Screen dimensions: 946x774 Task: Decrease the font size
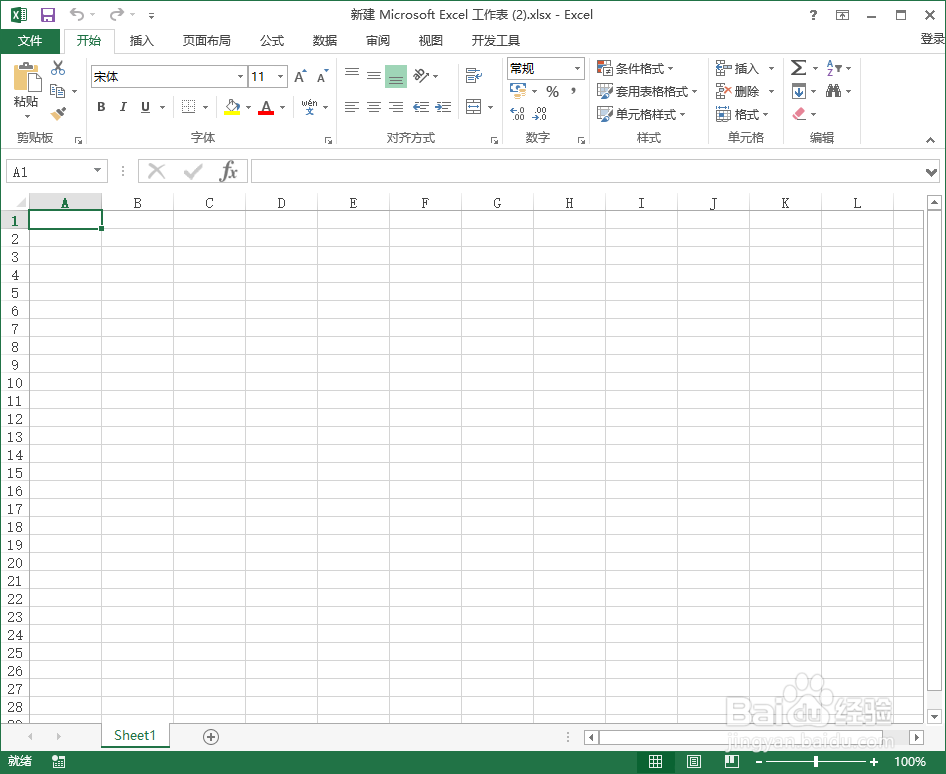[x=323, y=77]
